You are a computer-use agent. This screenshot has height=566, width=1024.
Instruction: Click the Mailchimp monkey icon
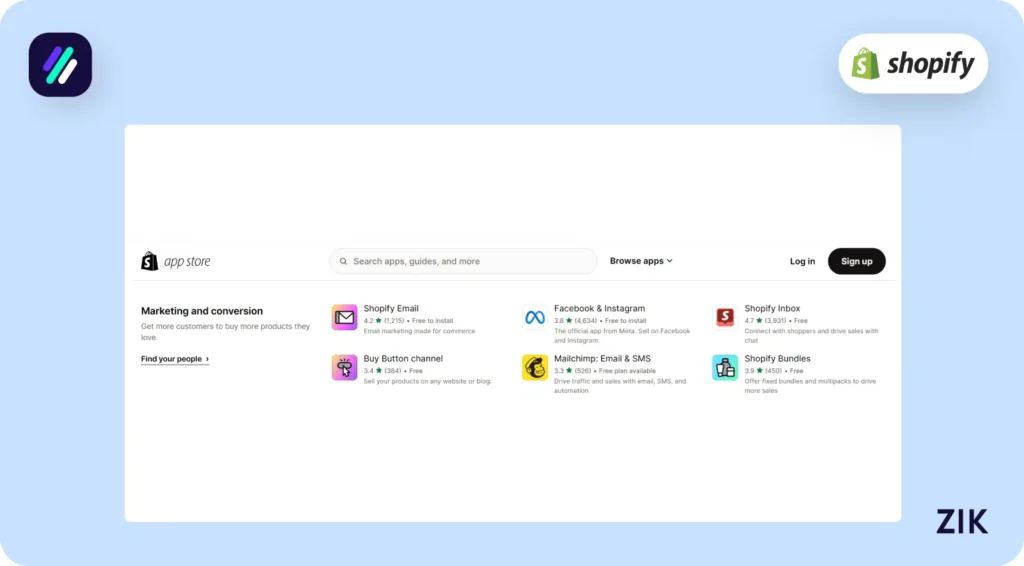(535, 368)
